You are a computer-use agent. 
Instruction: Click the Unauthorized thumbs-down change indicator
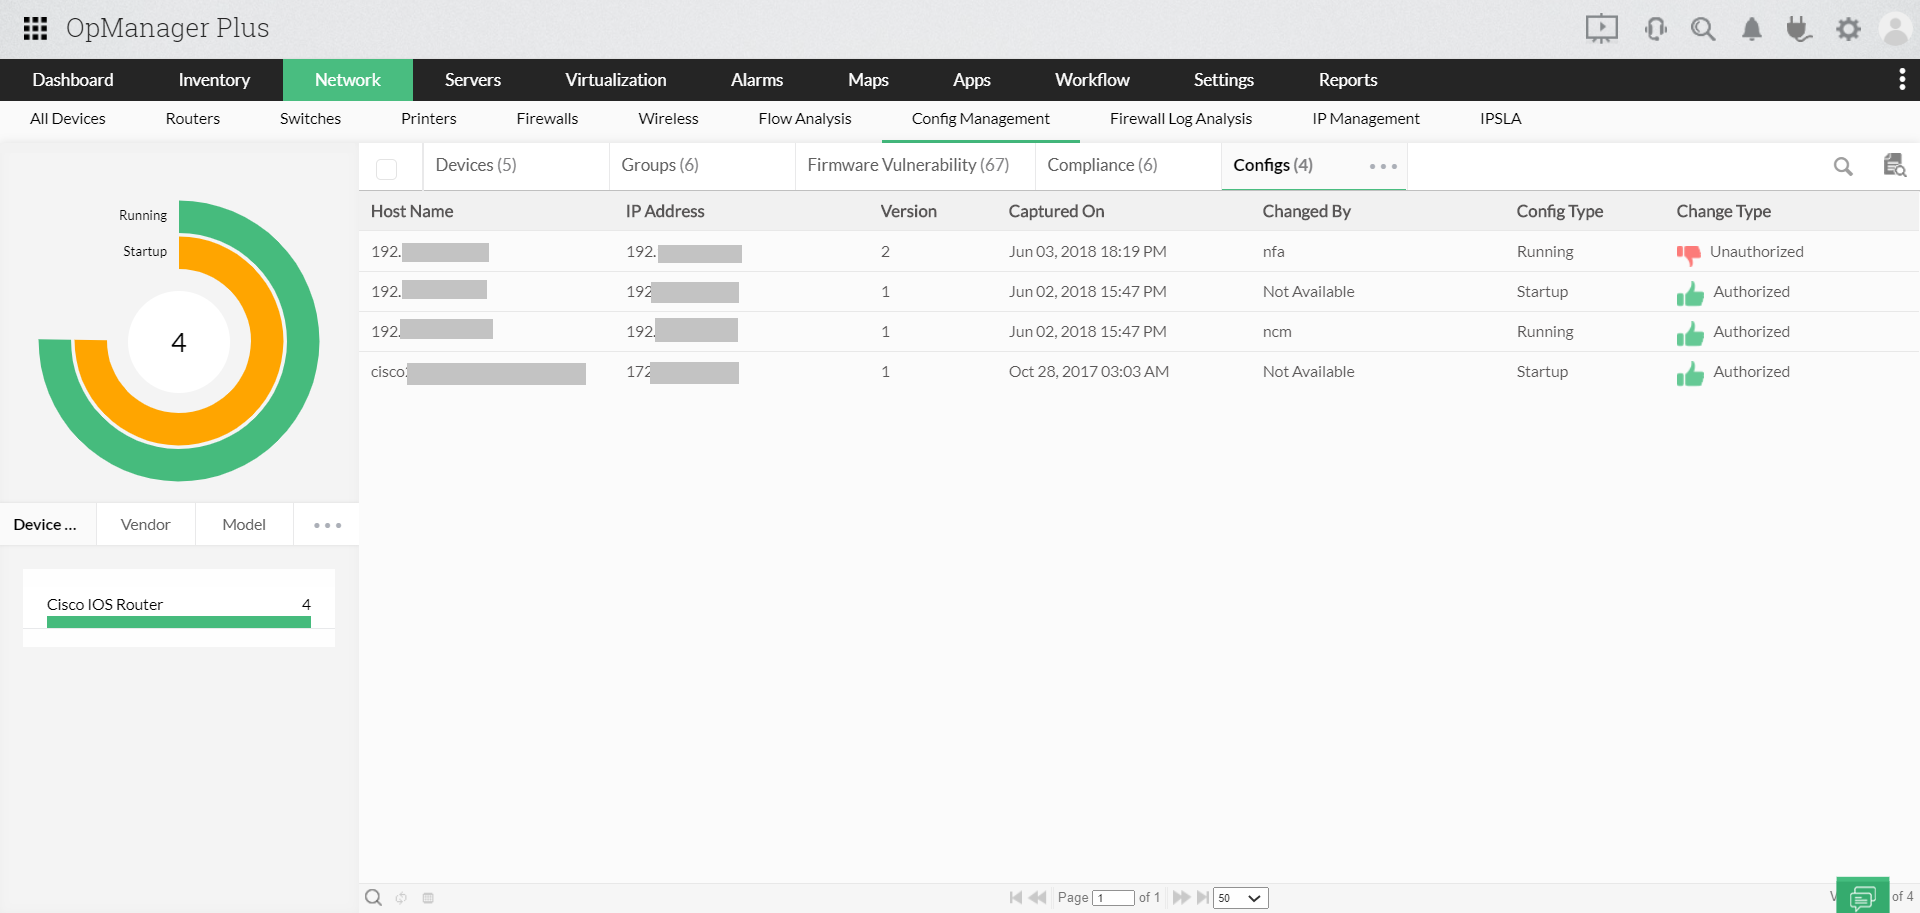tap(1689, 253)
